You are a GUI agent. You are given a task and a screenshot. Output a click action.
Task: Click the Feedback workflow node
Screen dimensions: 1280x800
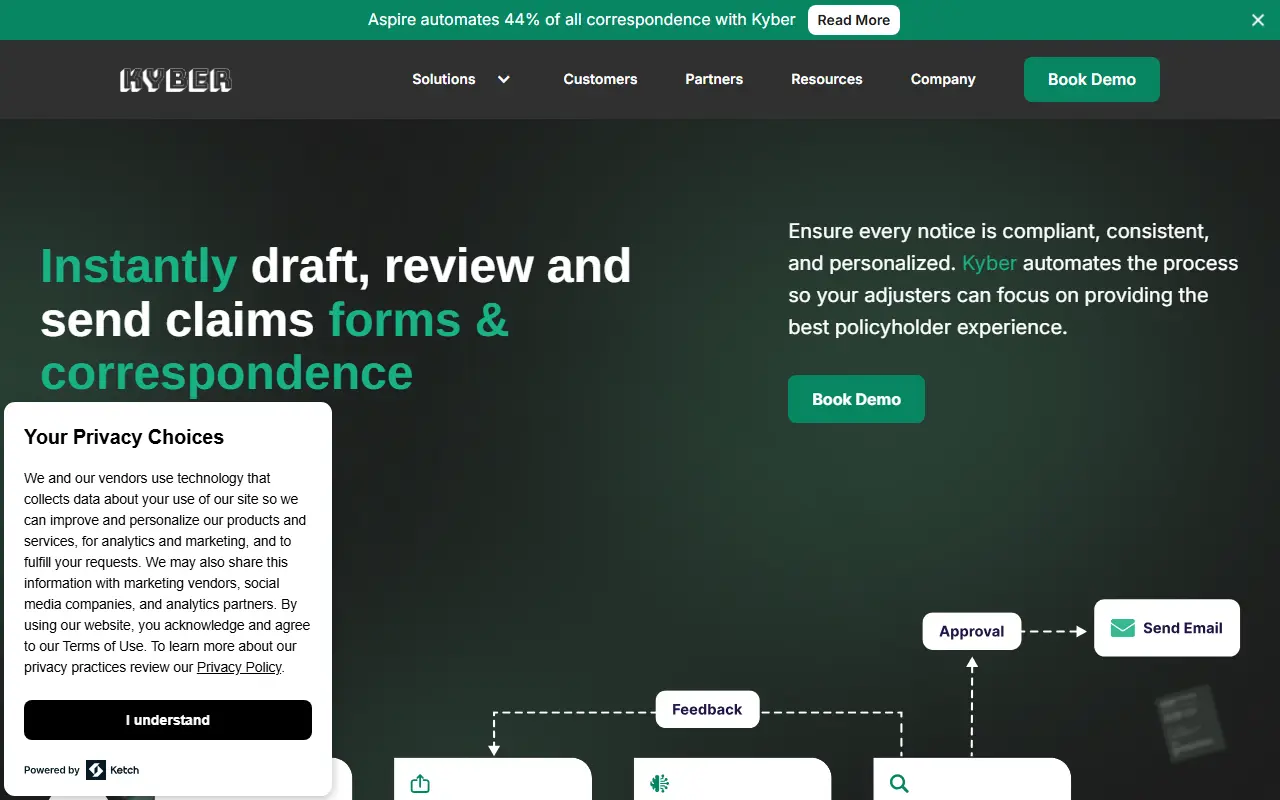pyautogui.click(x=707, y=710)
